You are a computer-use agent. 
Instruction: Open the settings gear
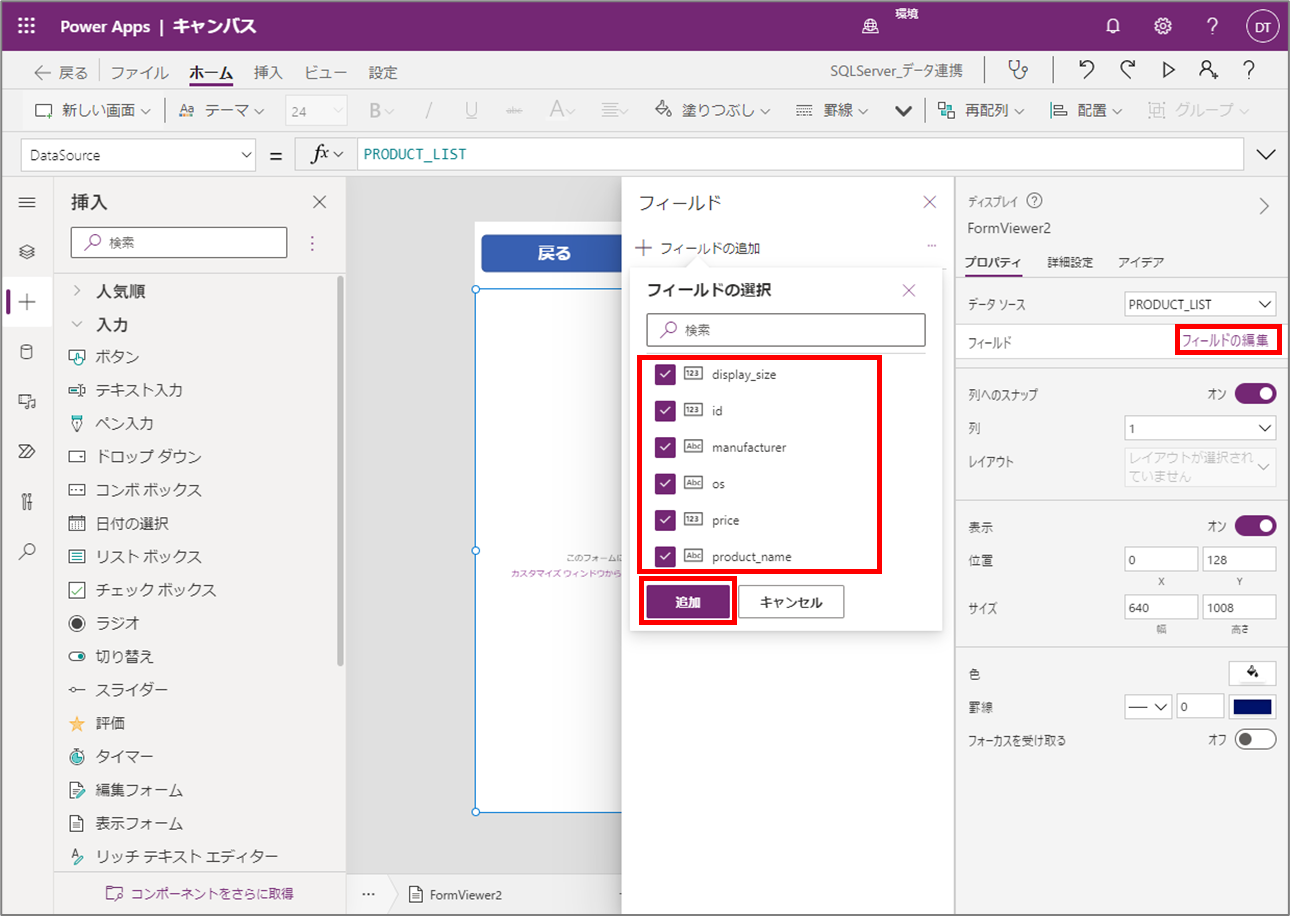(x=1163, y=27)
